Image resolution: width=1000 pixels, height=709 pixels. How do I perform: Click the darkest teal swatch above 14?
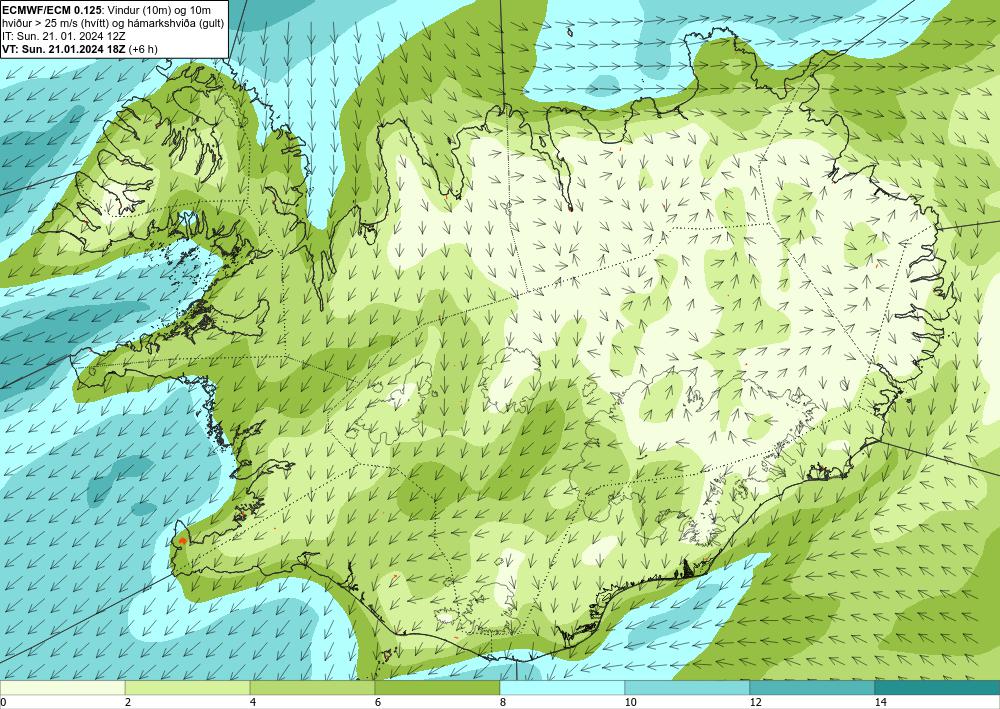coord(938,687)
